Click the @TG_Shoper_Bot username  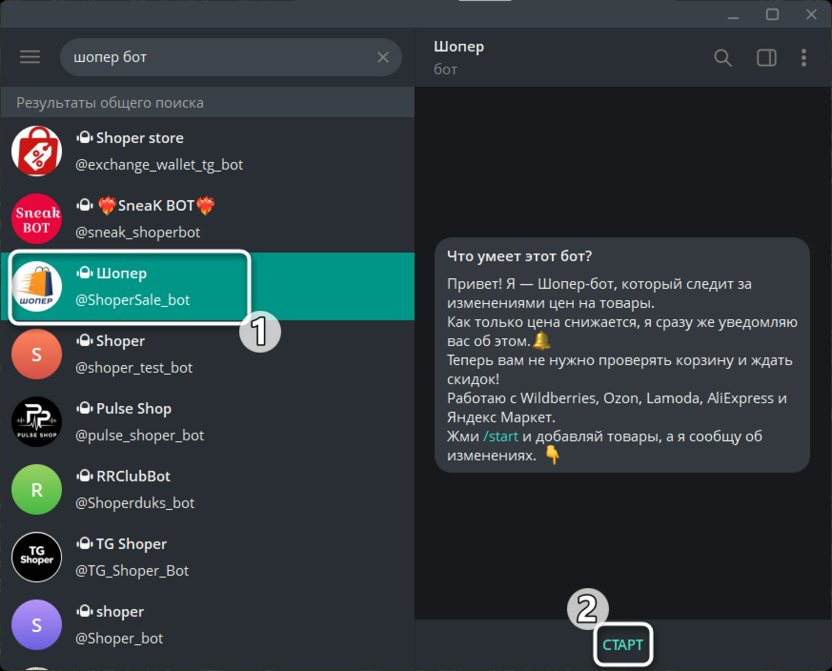pos(132,571)
